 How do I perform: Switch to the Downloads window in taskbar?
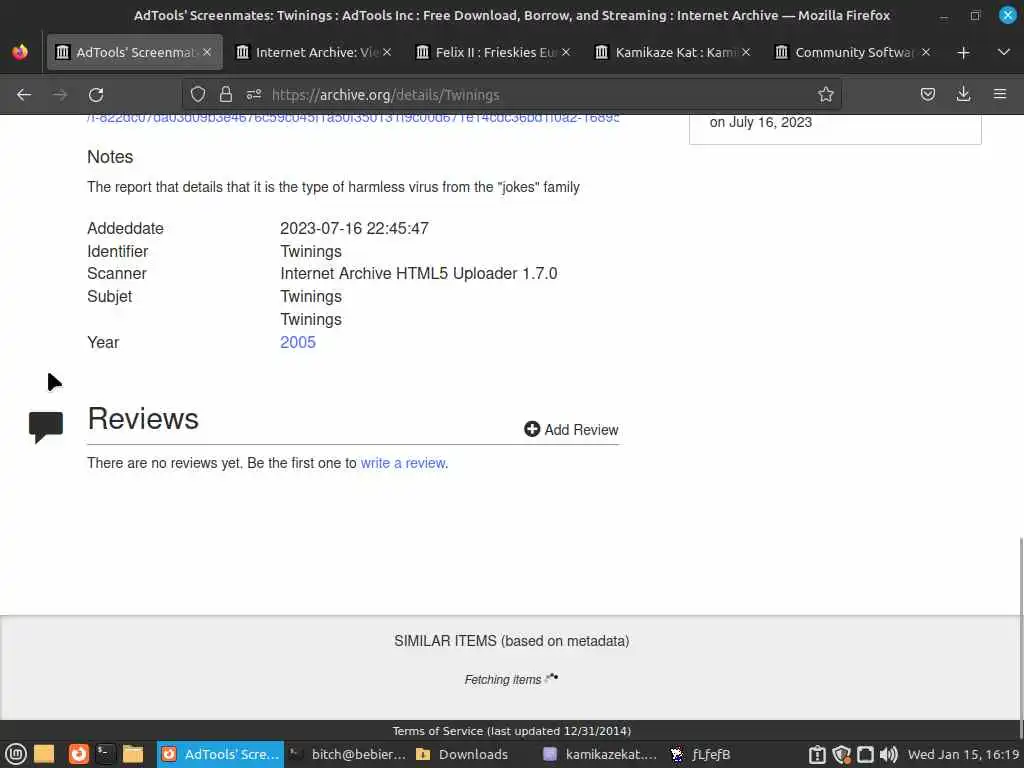click(x=462, y=754)
